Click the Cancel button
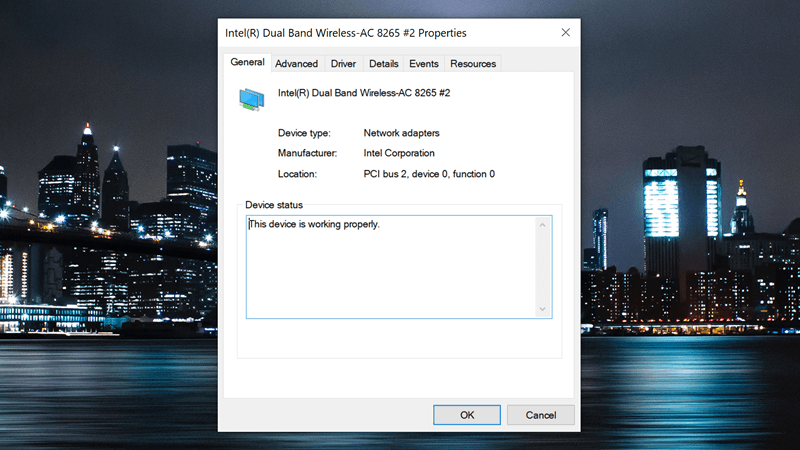Viewport: 800px width, 450px height. (540, 415)
